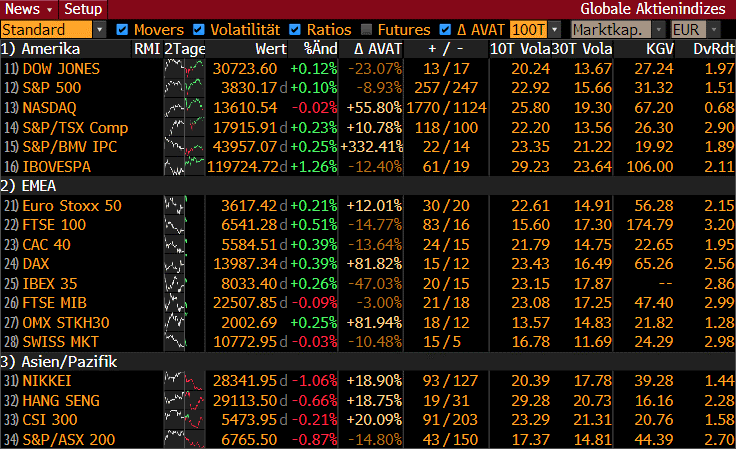Select the S&P 500 index
The height and width of the screenshot is (449, 736).
52,88
